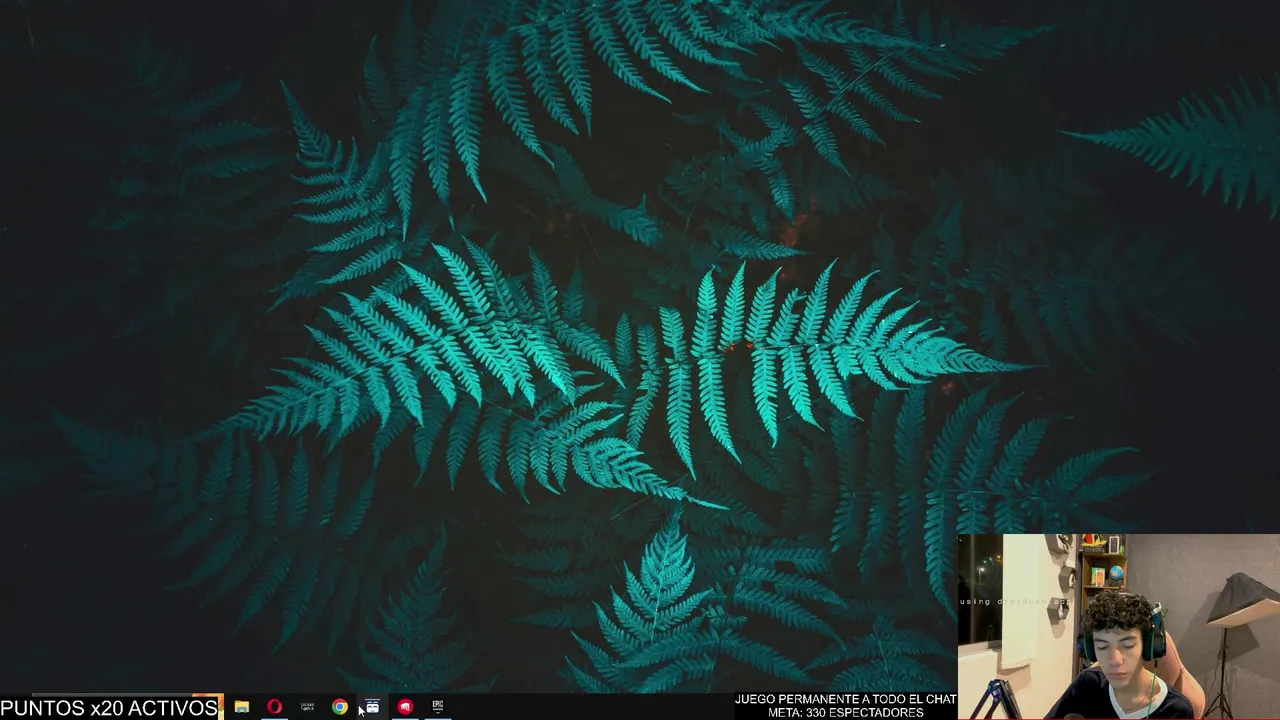Open File Explorer from the taskbar
The image size is (1280, 720).
point(242,706)
